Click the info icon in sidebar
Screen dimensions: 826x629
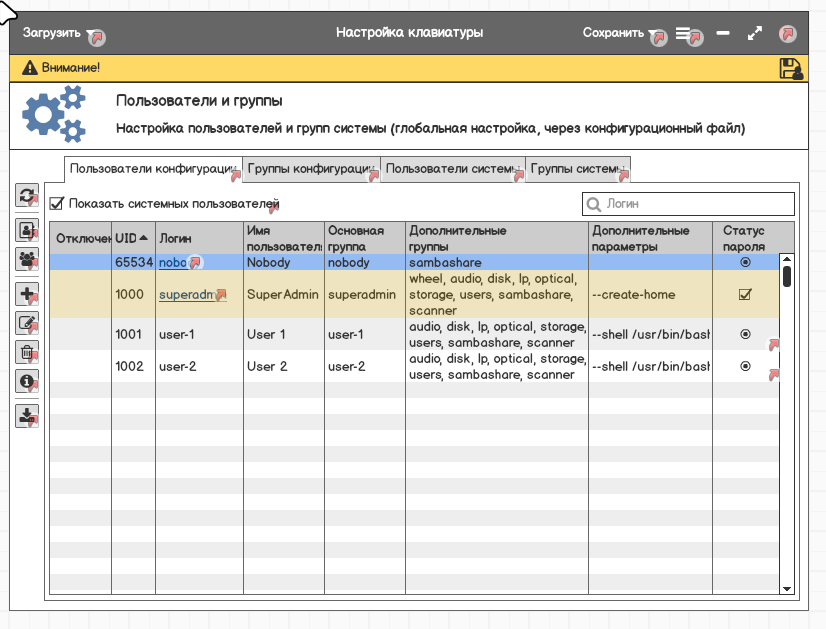[x=27, y=381]
